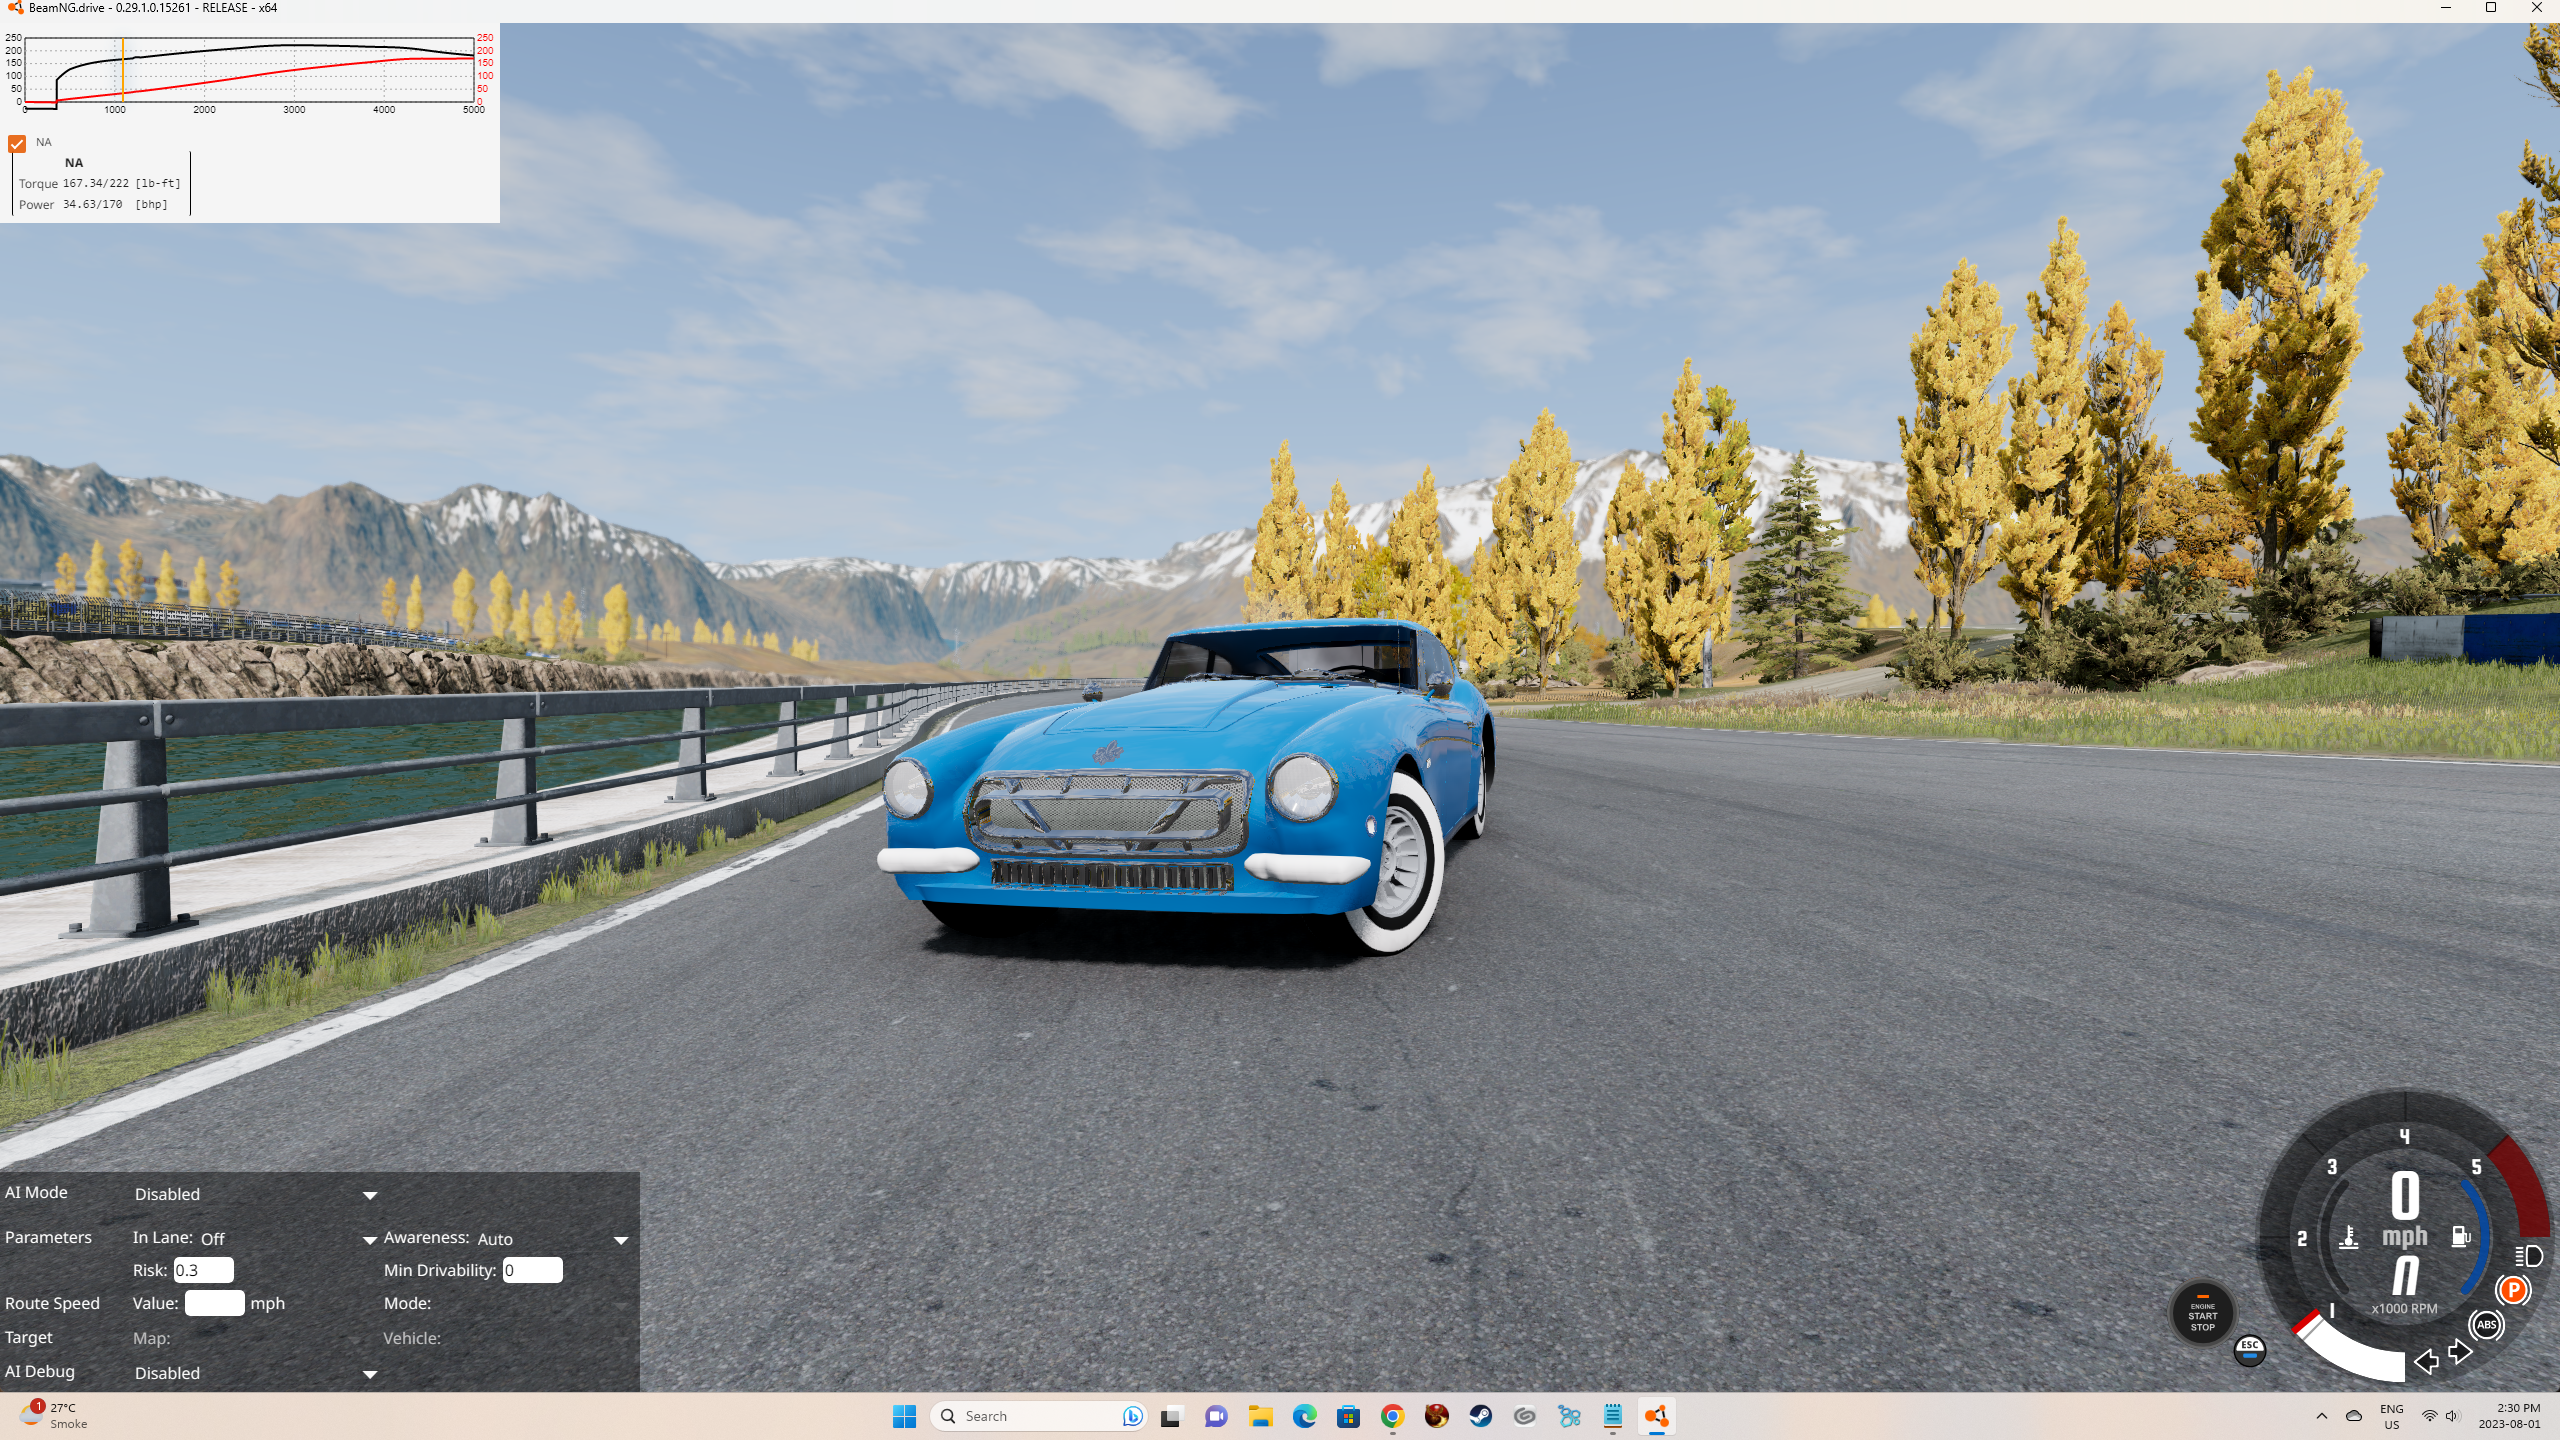Click the speed readout 0 mph
The height and width of the screenshot is (1440, 2560).
tap(2405, 1210)
